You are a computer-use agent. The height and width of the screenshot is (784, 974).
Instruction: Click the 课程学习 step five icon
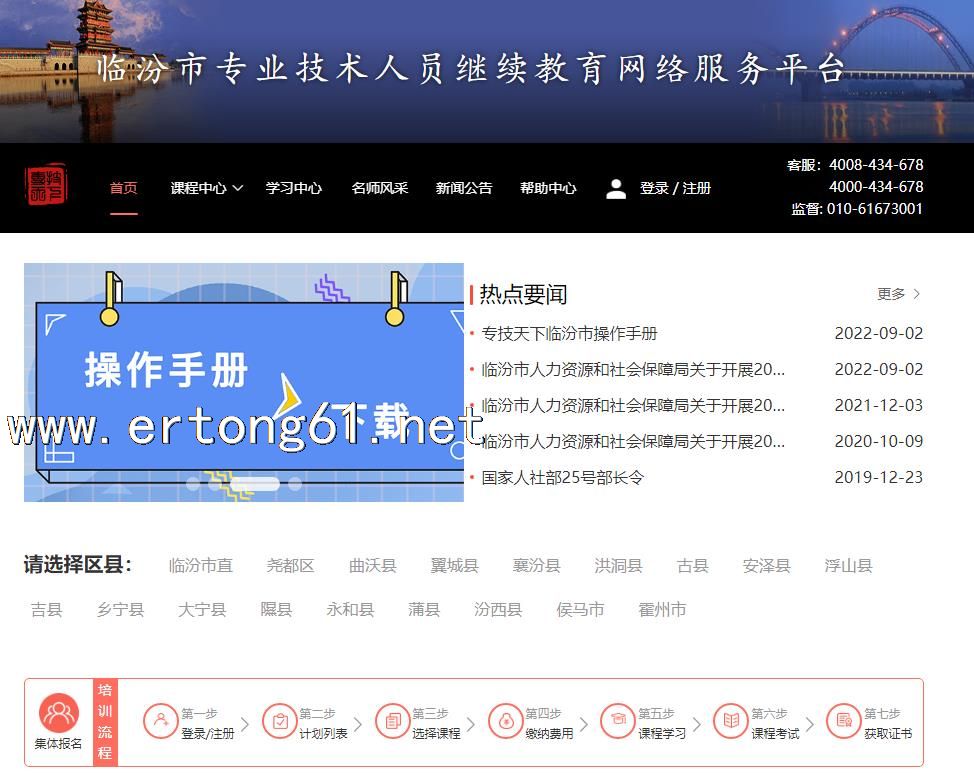pyautogui.click(x=618, y=721)
